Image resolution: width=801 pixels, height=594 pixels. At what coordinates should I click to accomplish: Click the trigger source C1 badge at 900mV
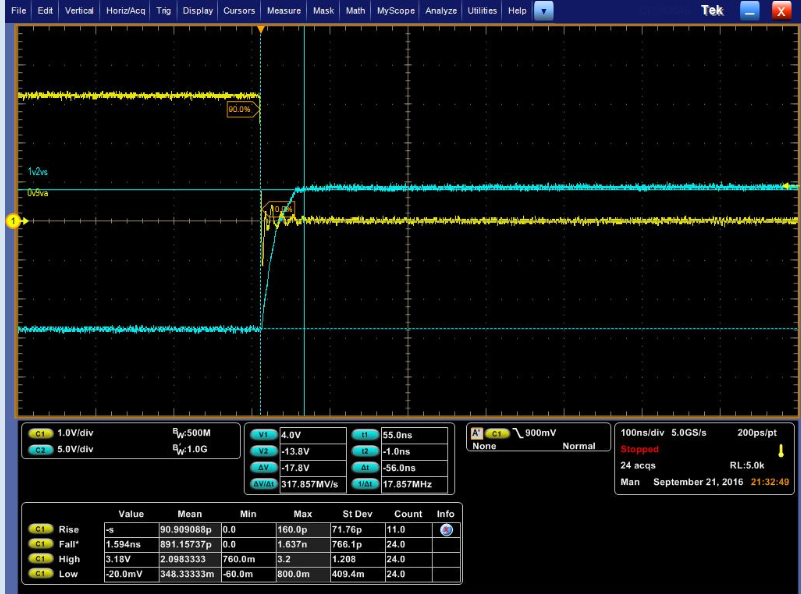tap(497, 433)
